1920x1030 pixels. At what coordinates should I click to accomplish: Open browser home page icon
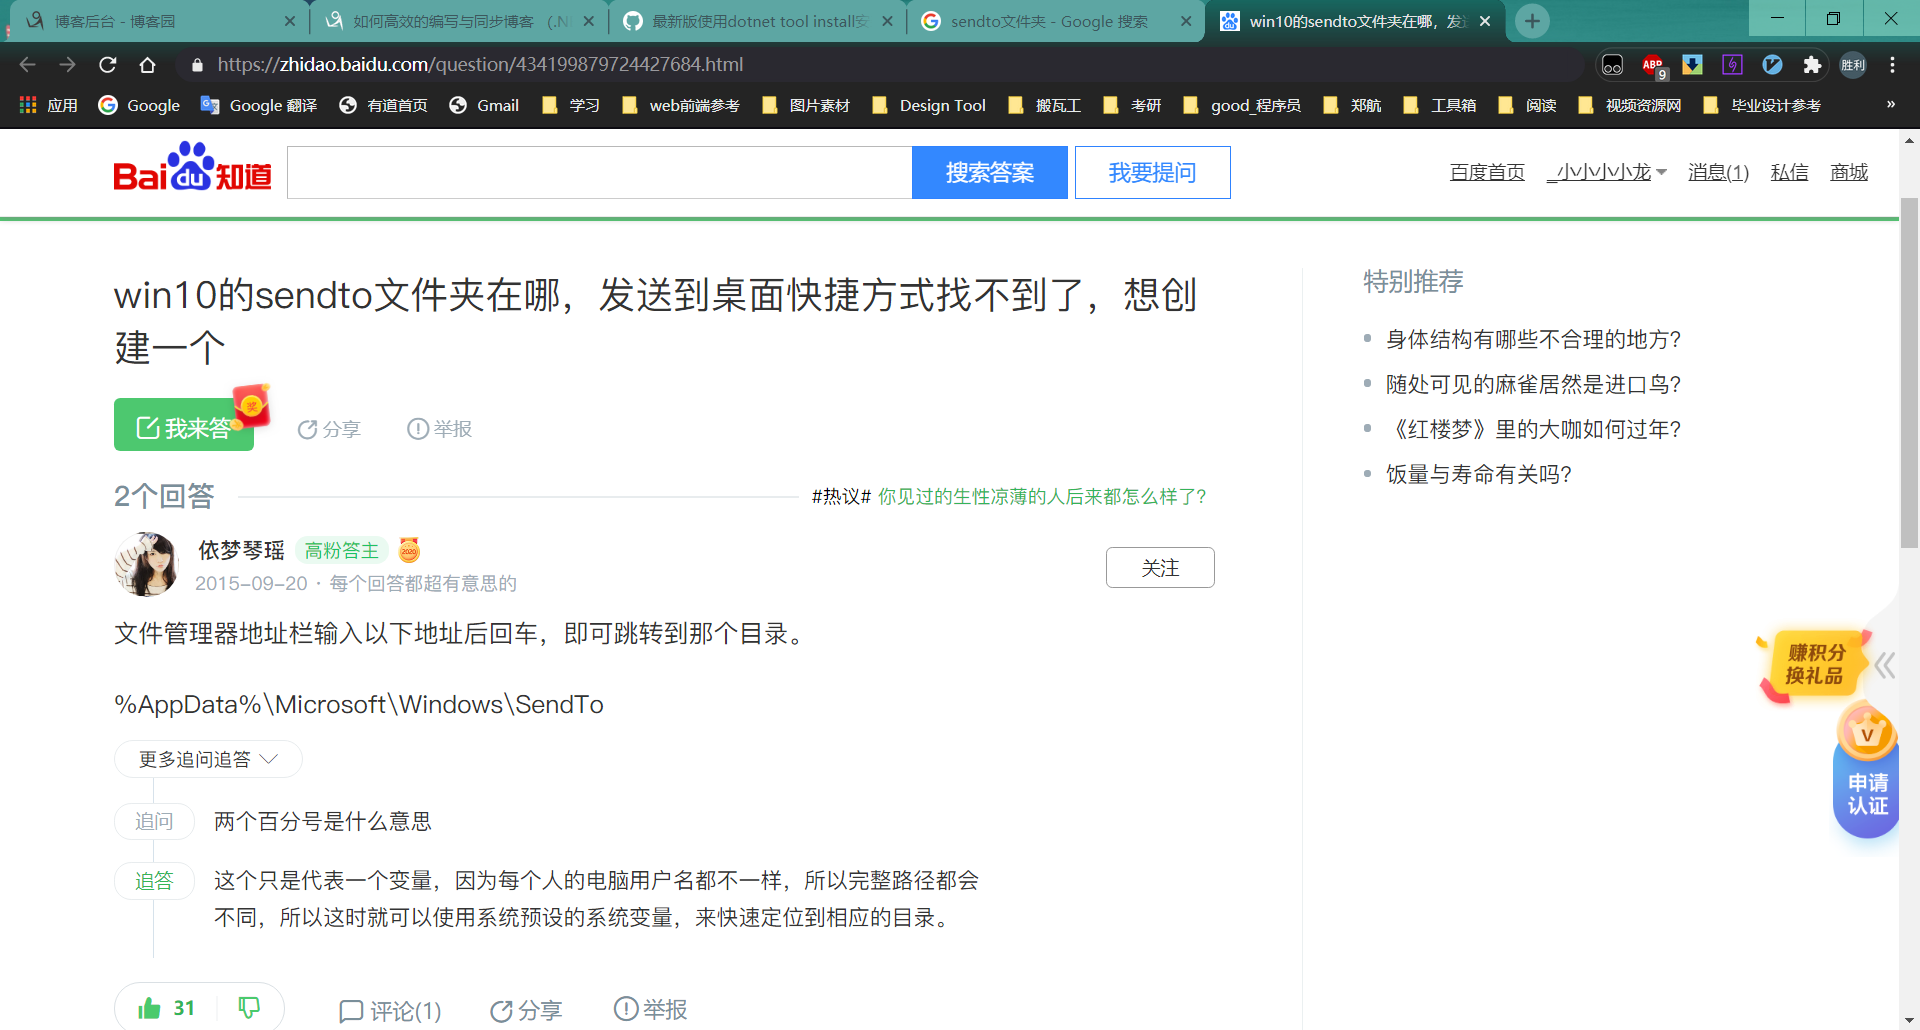tap(147, 64)
